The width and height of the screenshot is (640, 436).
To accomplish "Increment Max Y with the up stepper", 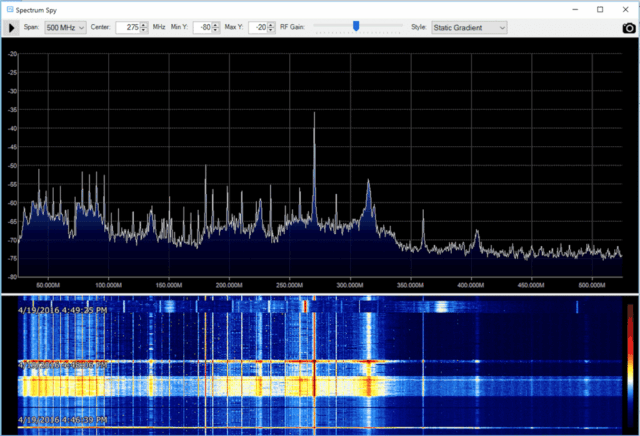I will pos(273,25).
